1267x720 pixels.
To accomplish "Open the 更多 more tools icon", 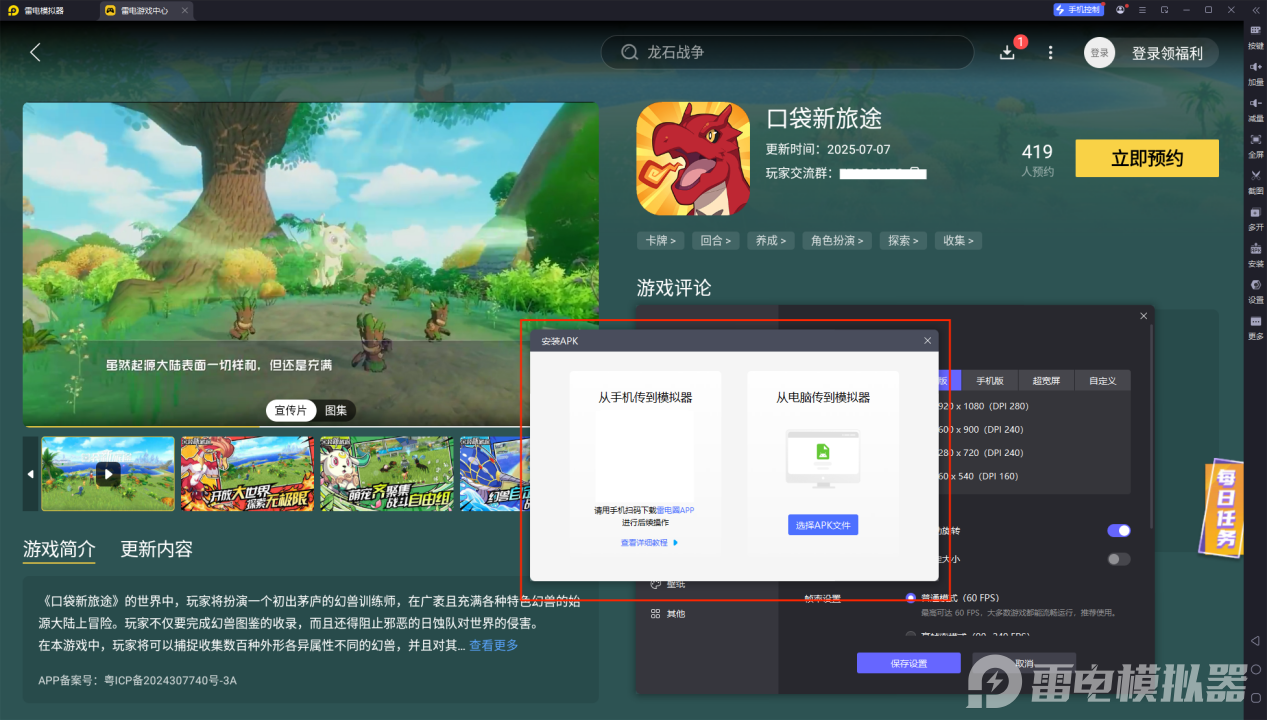I will click(1256, 321).
